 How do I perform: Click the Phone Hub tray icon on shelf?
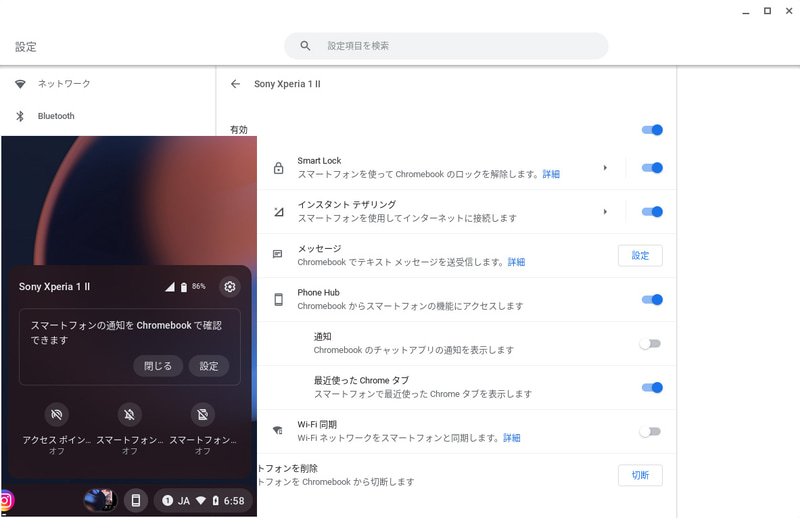136,501
